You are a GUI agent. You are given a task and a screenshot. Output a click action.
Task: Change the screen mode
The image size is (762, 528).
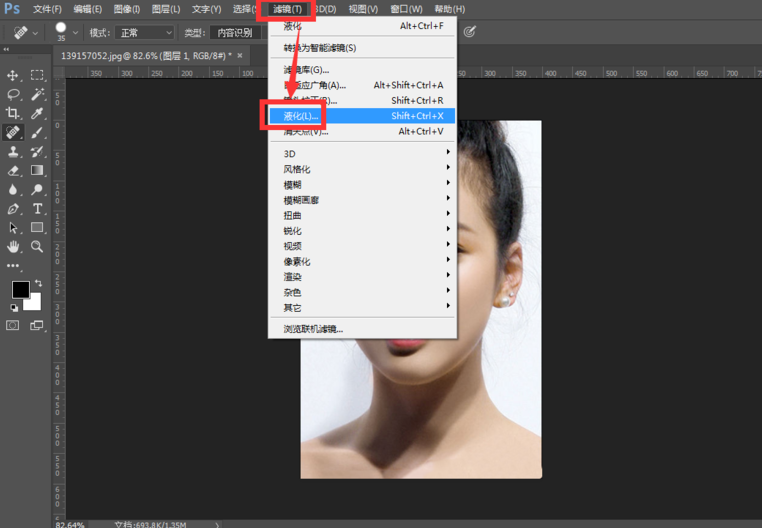pyautogui.click(x=37, y=325)
